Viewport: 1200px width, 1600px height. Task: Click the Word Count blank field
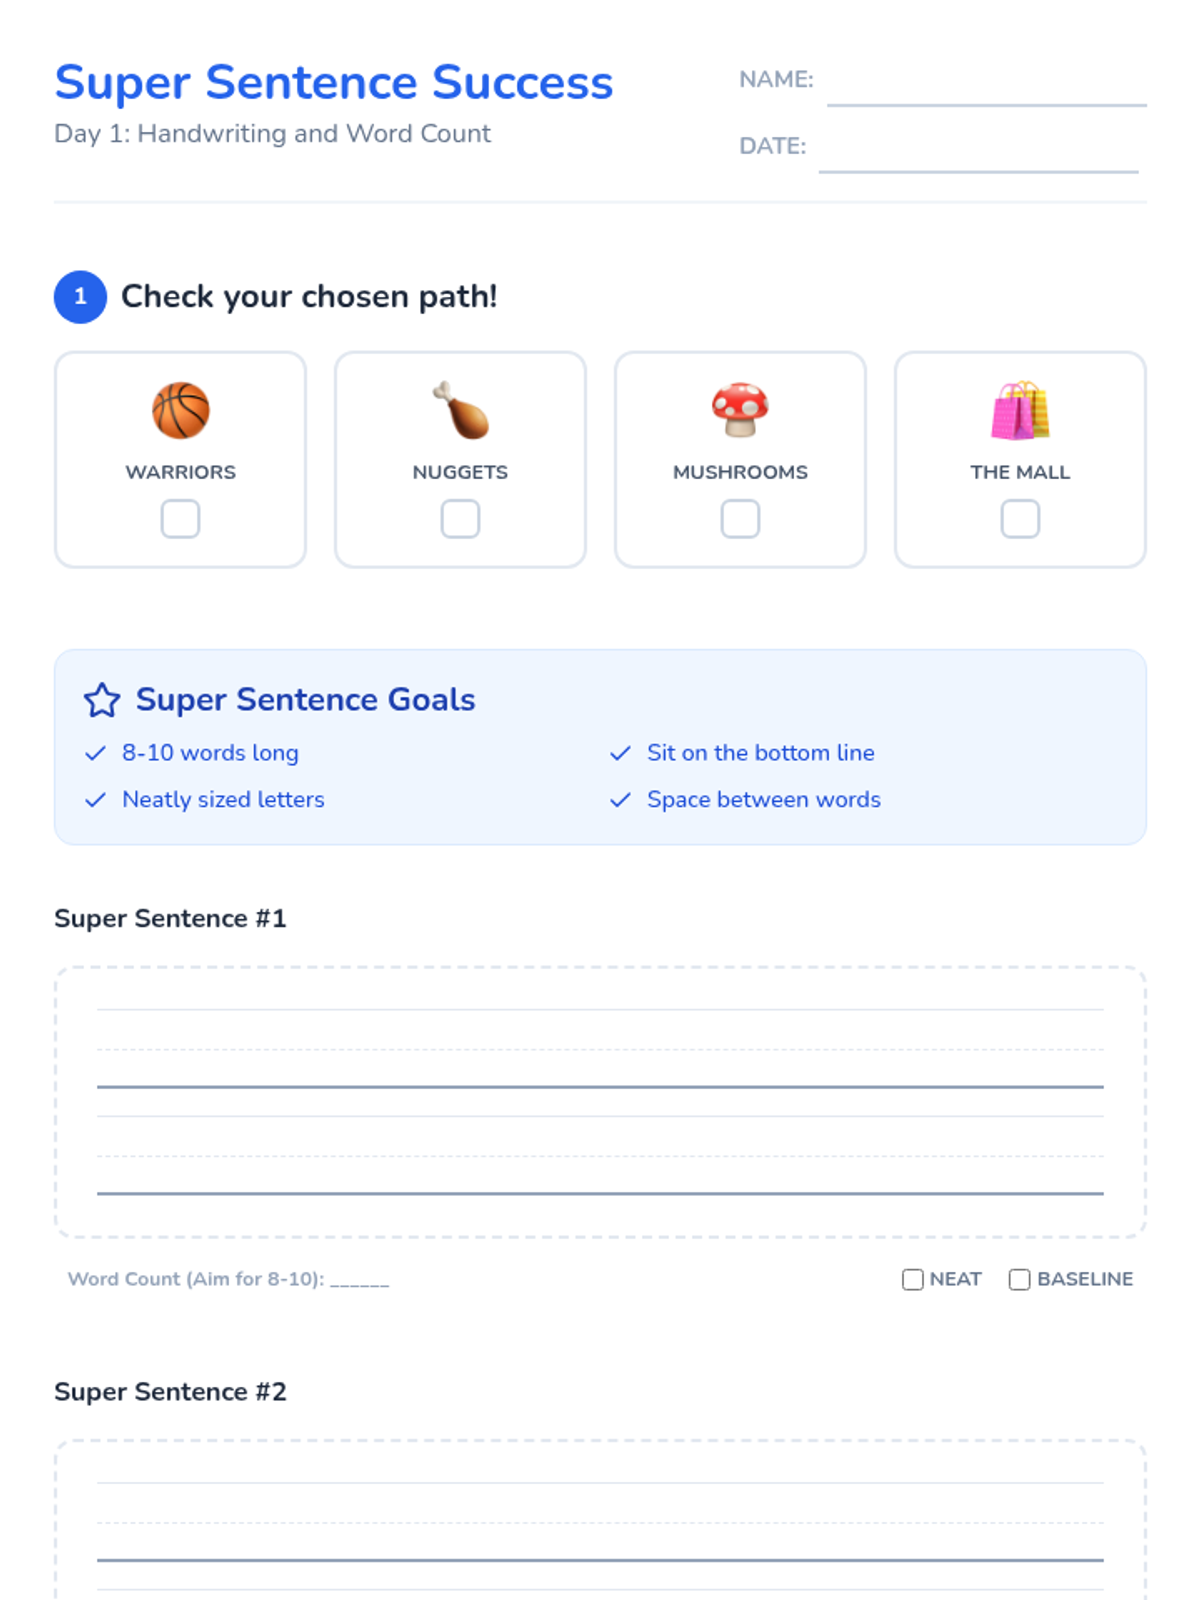click(x=360, y=1280)
